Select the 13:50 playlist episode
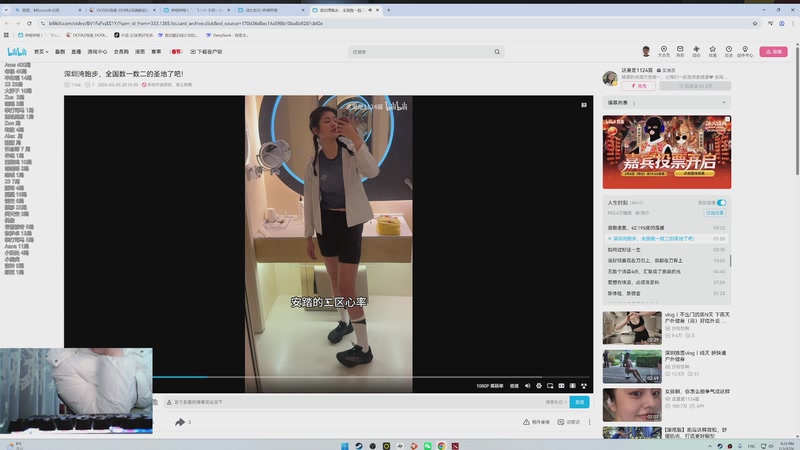800x450 pixels. [x=666, y=260]
